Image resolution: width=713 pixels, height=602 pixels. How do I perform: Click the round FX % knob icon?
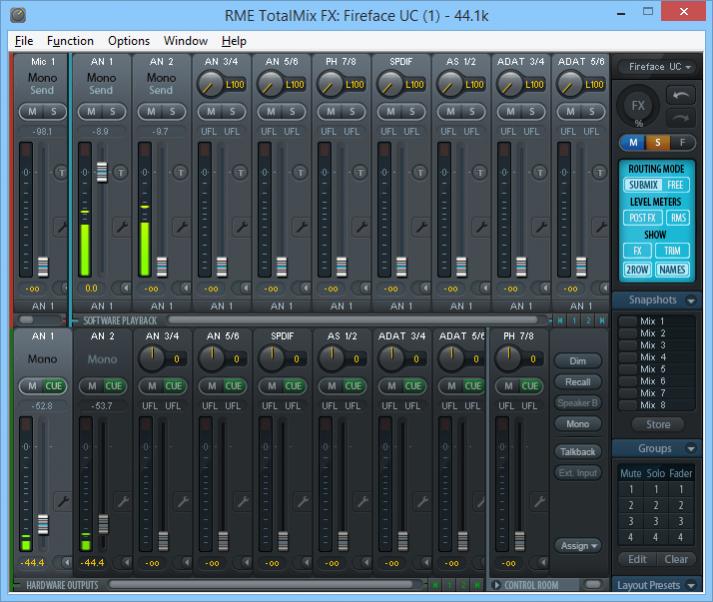[x=637, y=106]
